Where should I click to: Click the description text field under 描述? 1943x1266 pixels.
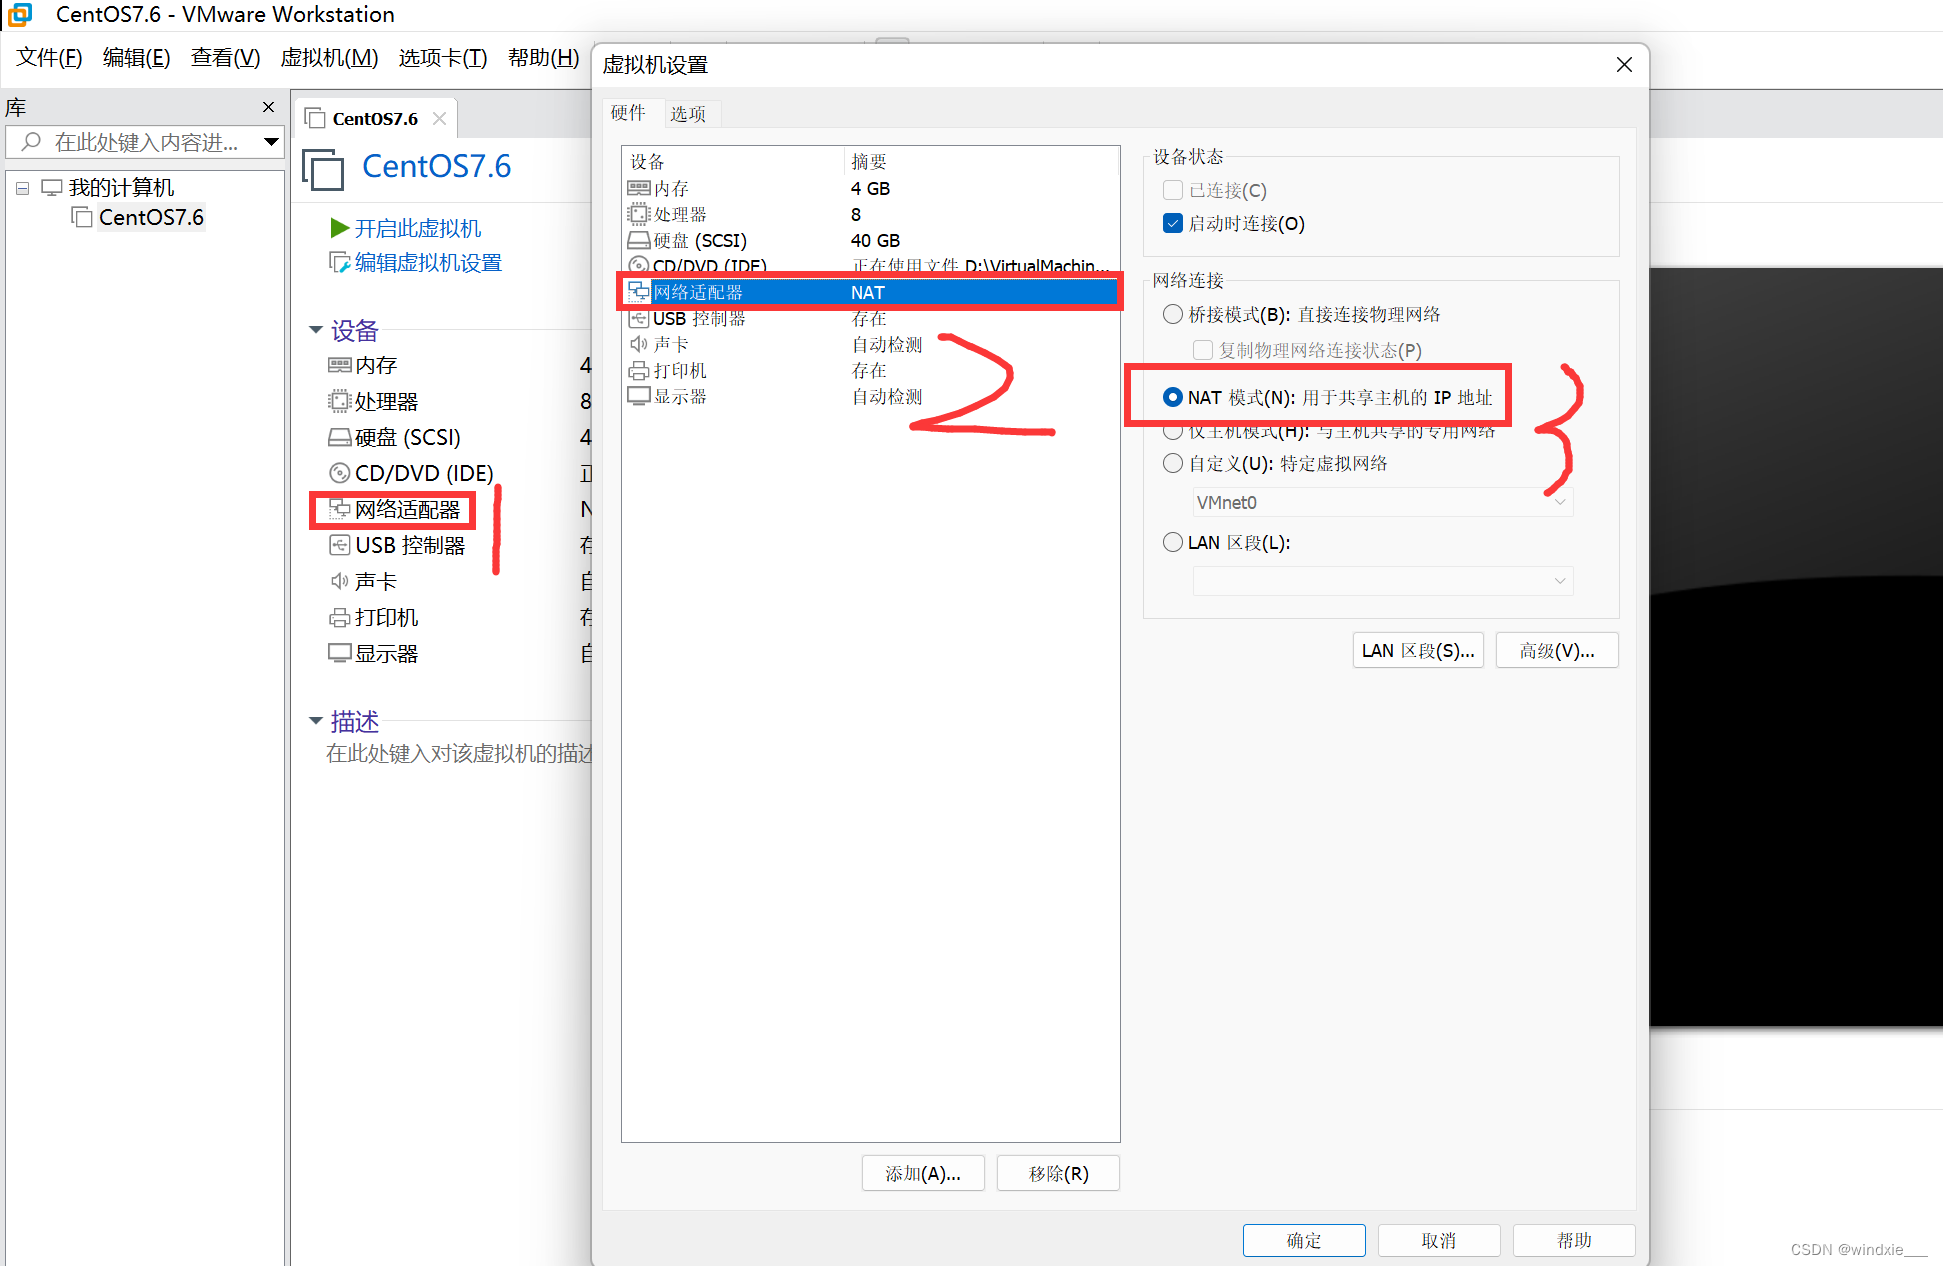tap(459, 753)
